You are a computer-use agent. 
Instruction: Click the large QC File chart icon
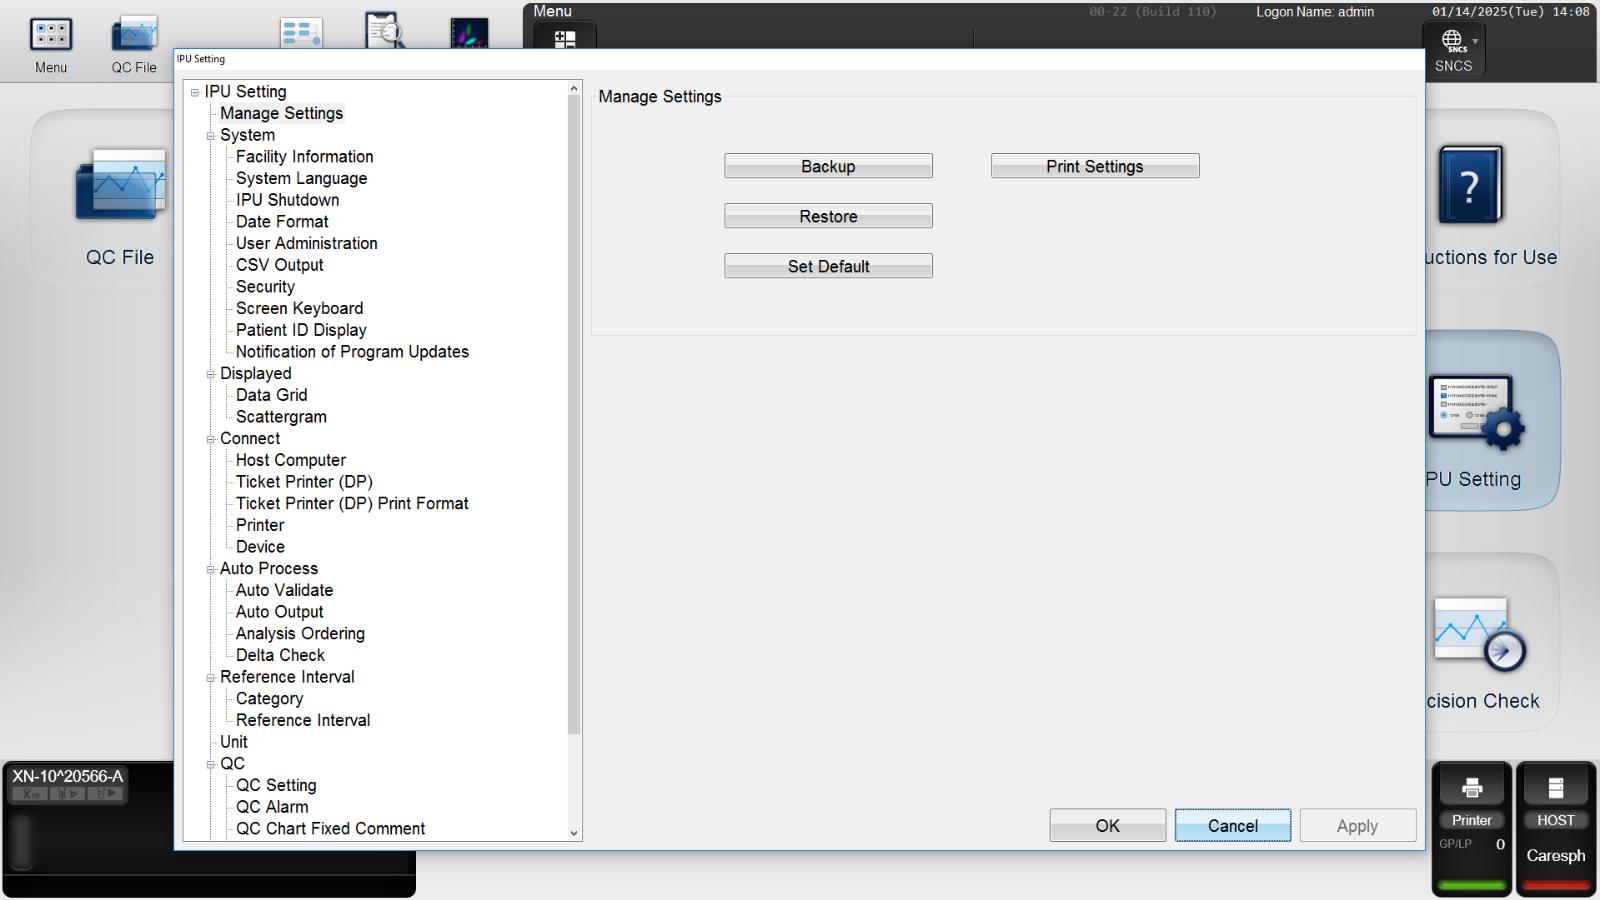120,184
